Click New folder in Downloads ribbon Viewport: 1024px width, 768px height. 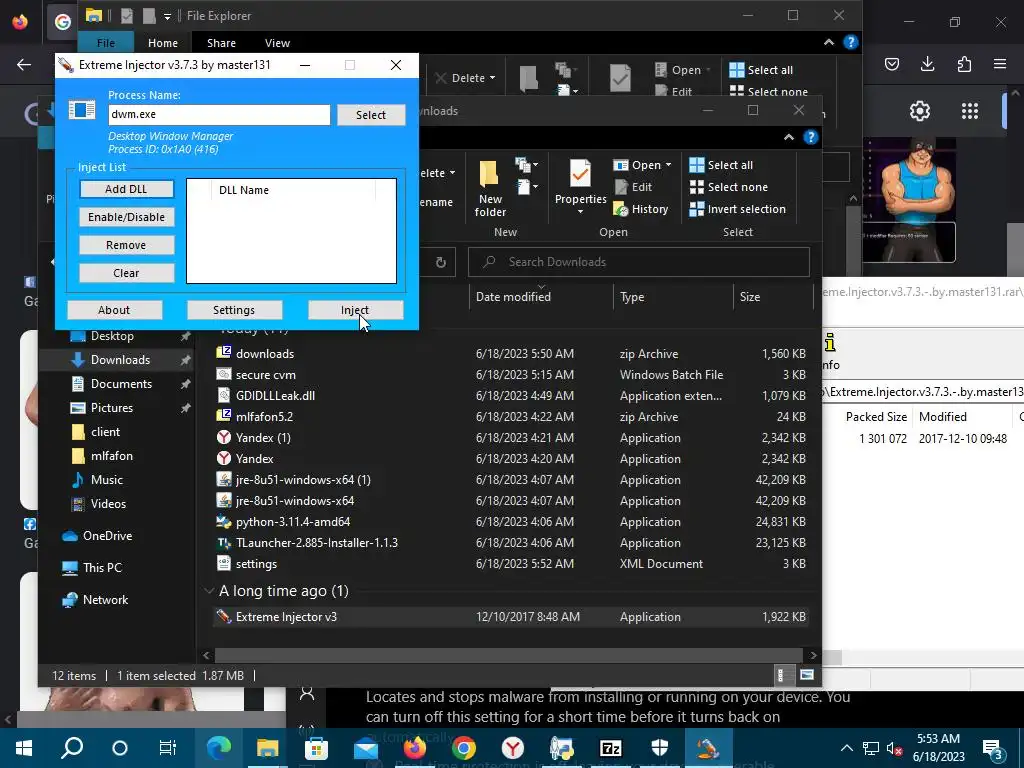click(x=490, y=189)
